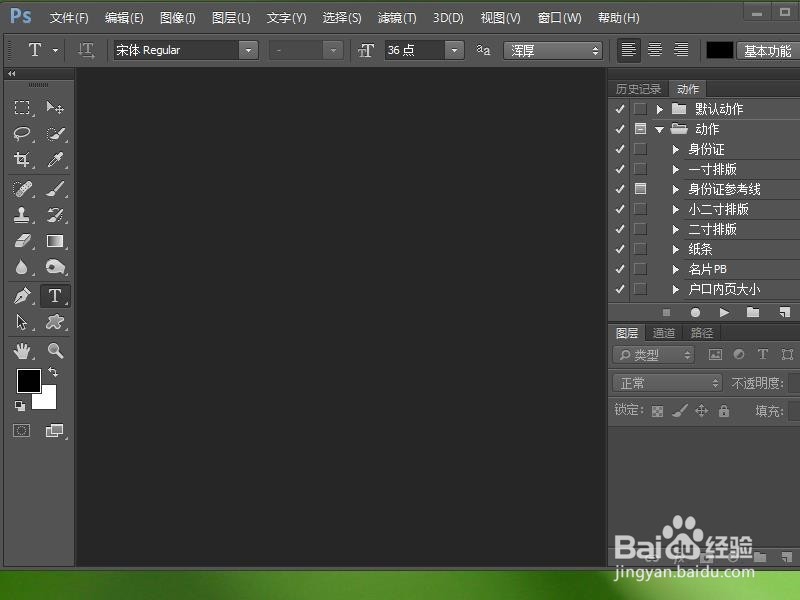Image resolution: width=800 pixels, height=600 pixels.
Task: Toggle dialog box for 身份证参考线 action
Action: (640, 189)
